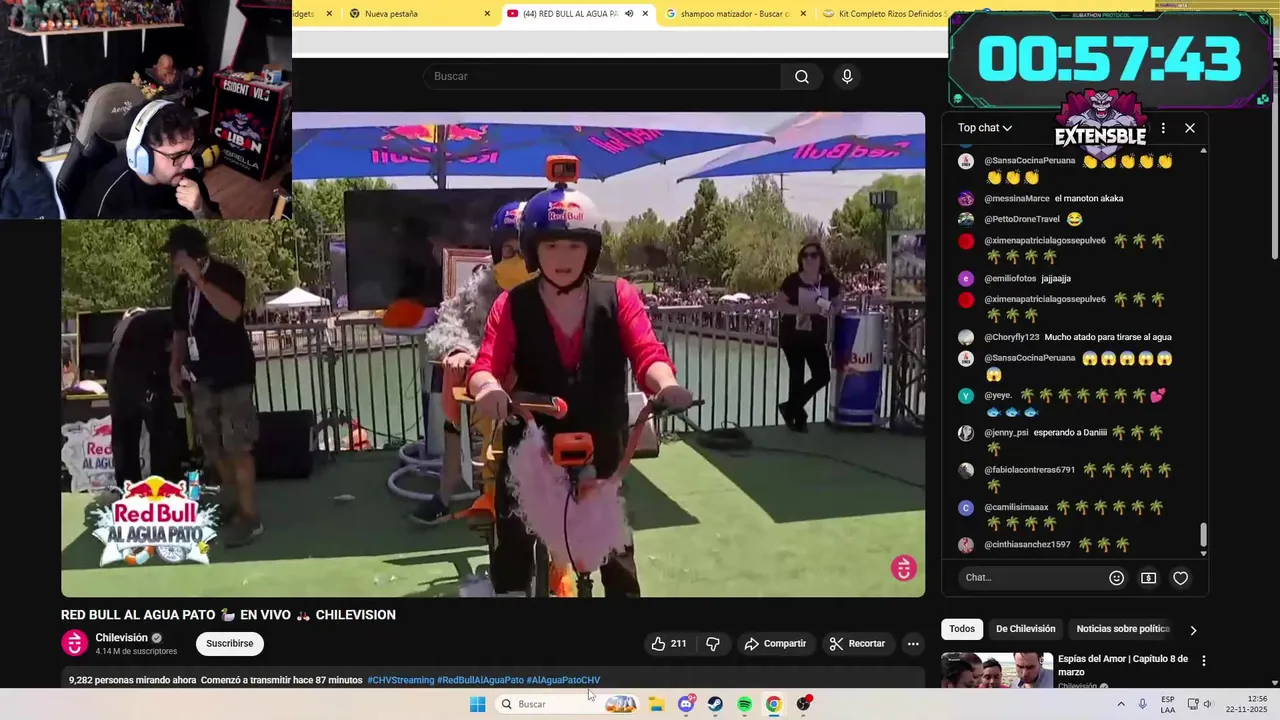
Task: Click the system tray microphone icon
Action: point(1143,704)
